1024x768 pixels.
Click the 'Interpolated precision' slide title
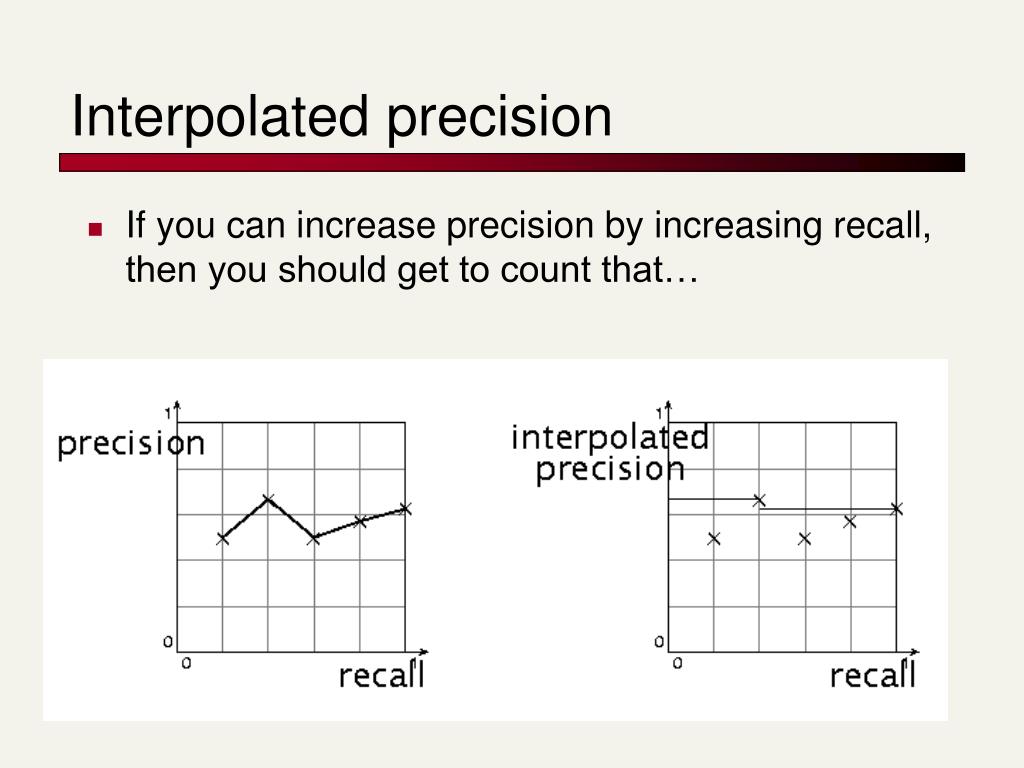[x=342, y=117]
